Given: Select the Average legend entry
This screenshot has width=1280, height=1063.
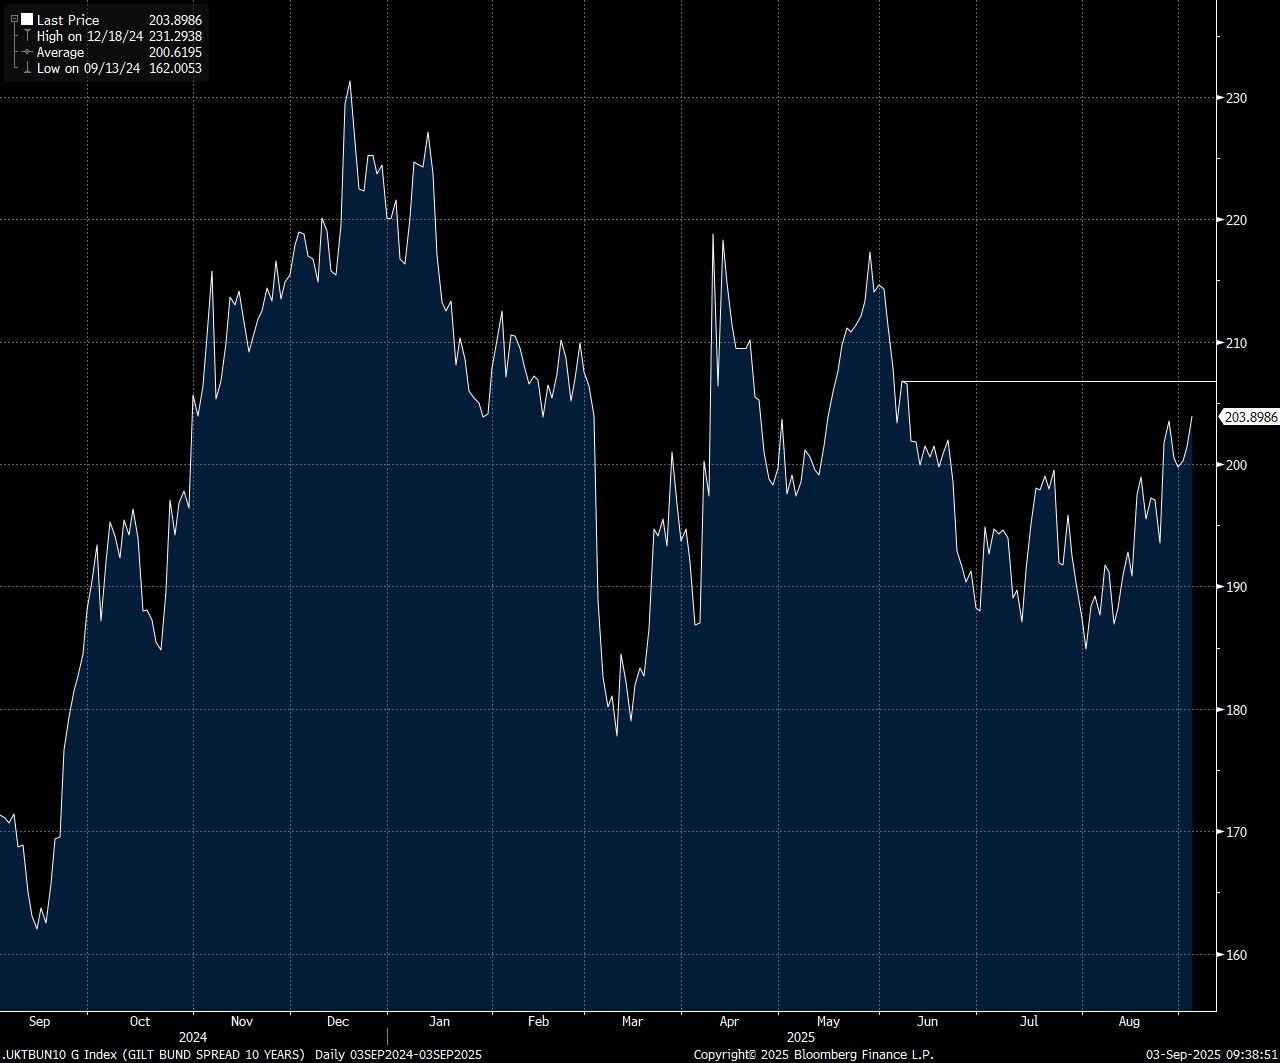Looking at the screenshot, I should pos(60,52).
